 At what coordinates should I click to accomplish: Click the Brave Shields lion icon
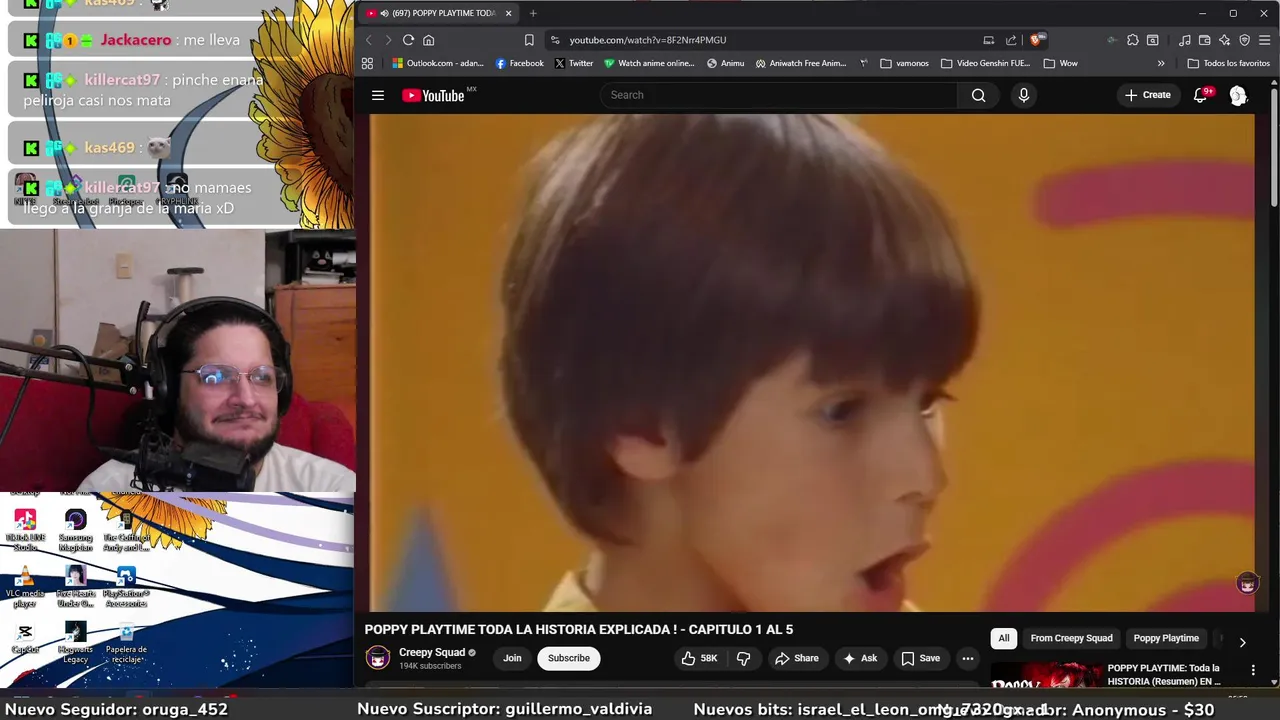[1037, 40]
